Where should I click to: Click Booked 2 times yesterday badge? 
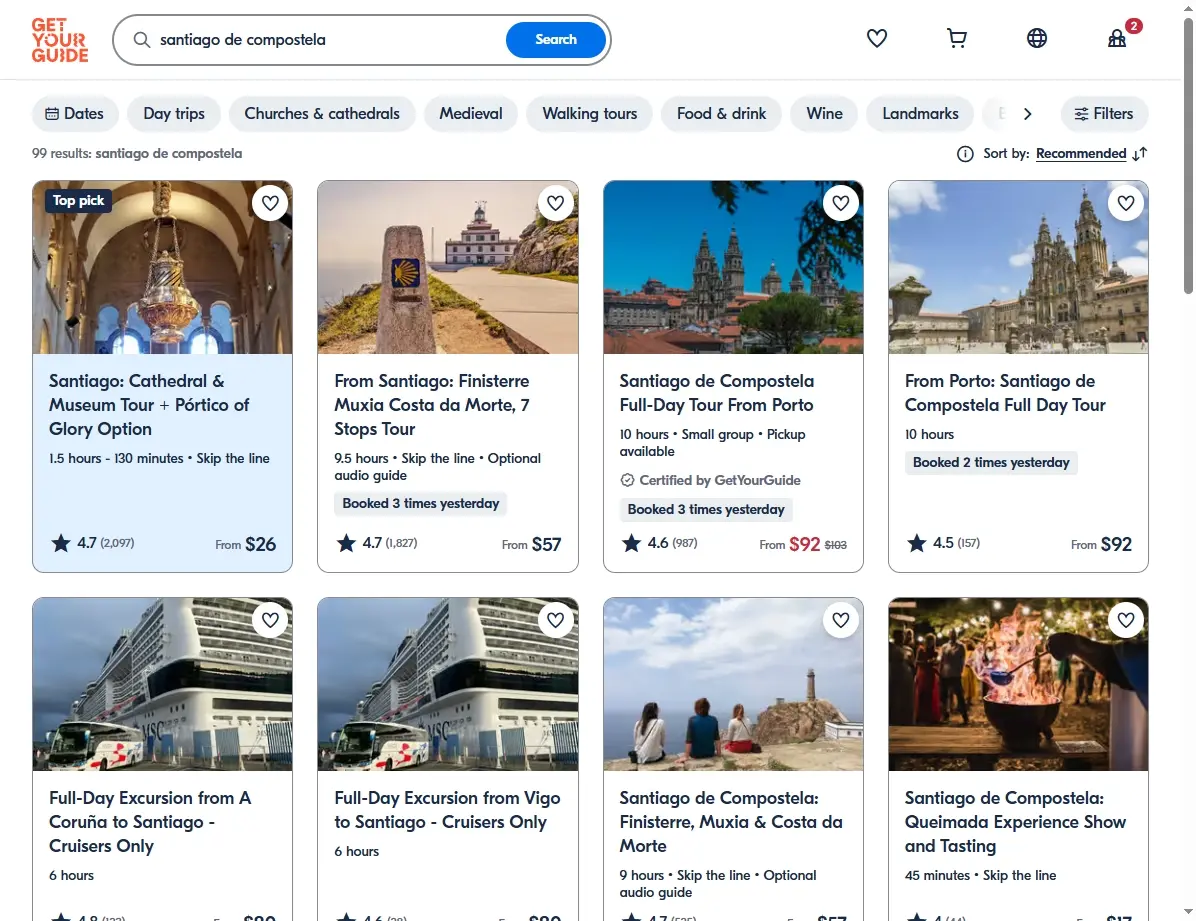[991, 462]
